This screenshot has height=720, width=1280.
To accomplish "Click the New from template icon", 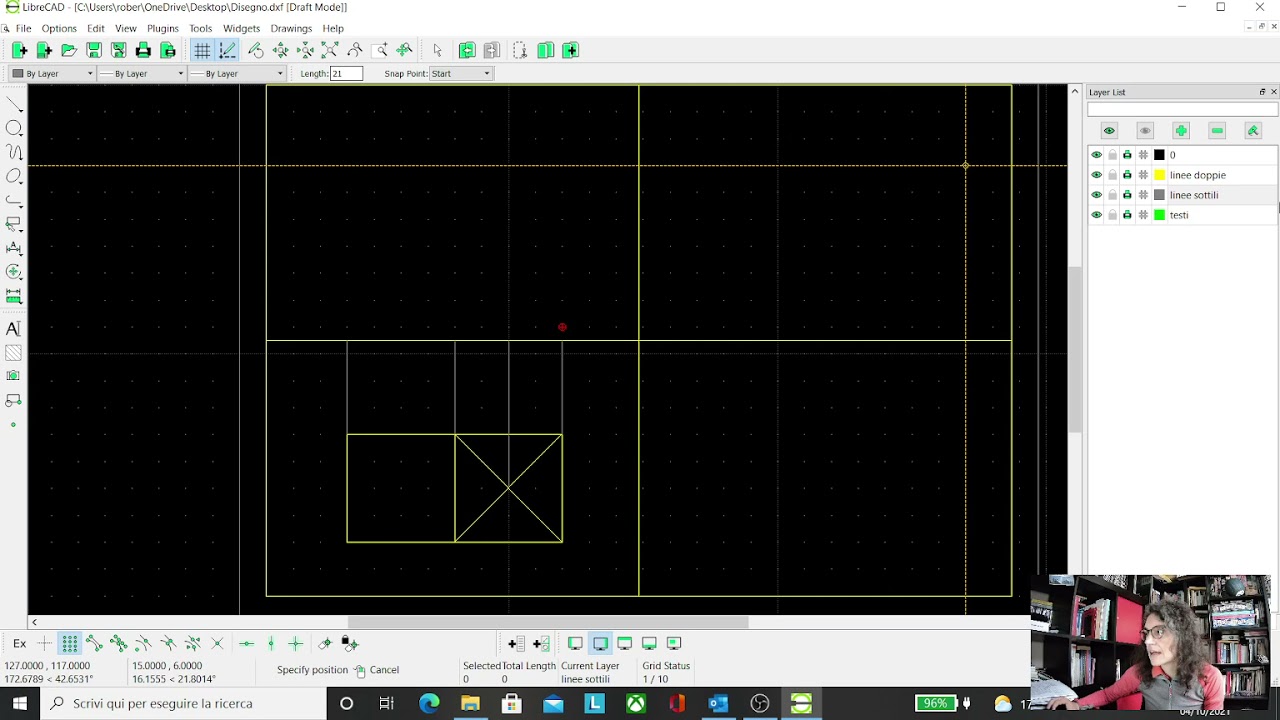I will click(44, 50).
